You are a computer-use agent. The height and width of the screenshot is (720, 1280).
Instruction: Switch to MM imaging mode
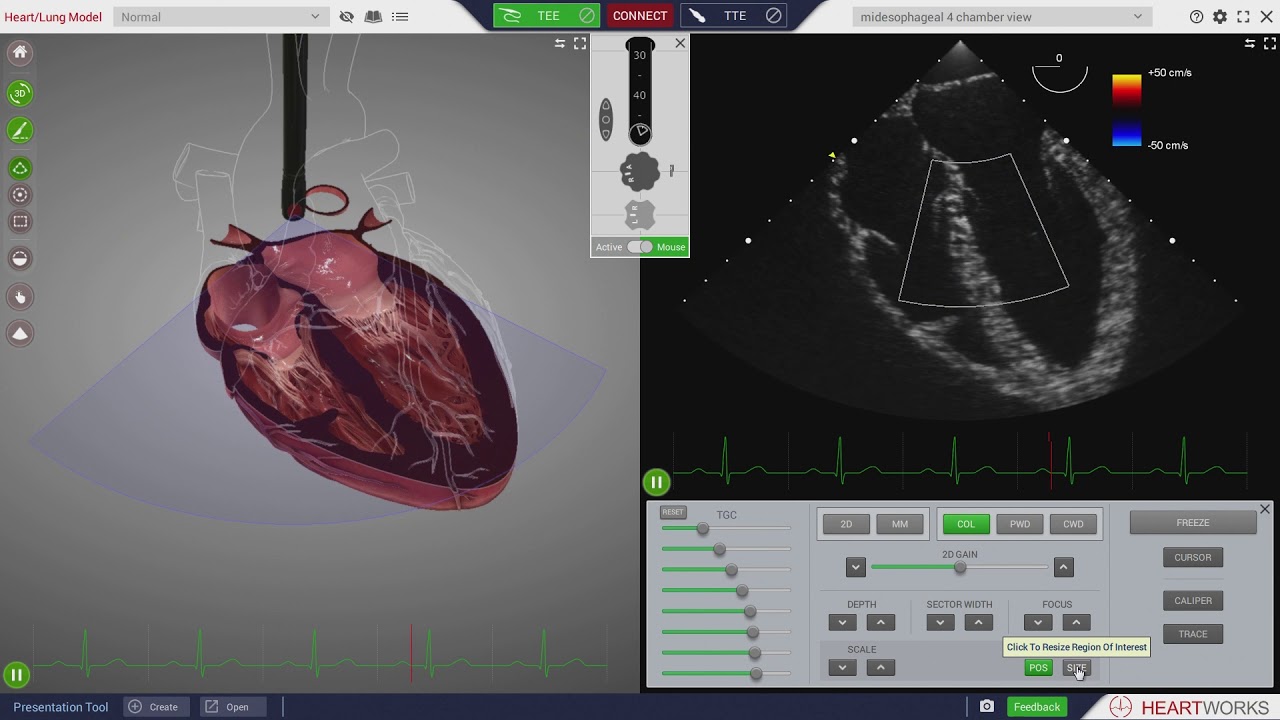pyautogui.click(x=900, y=524)
